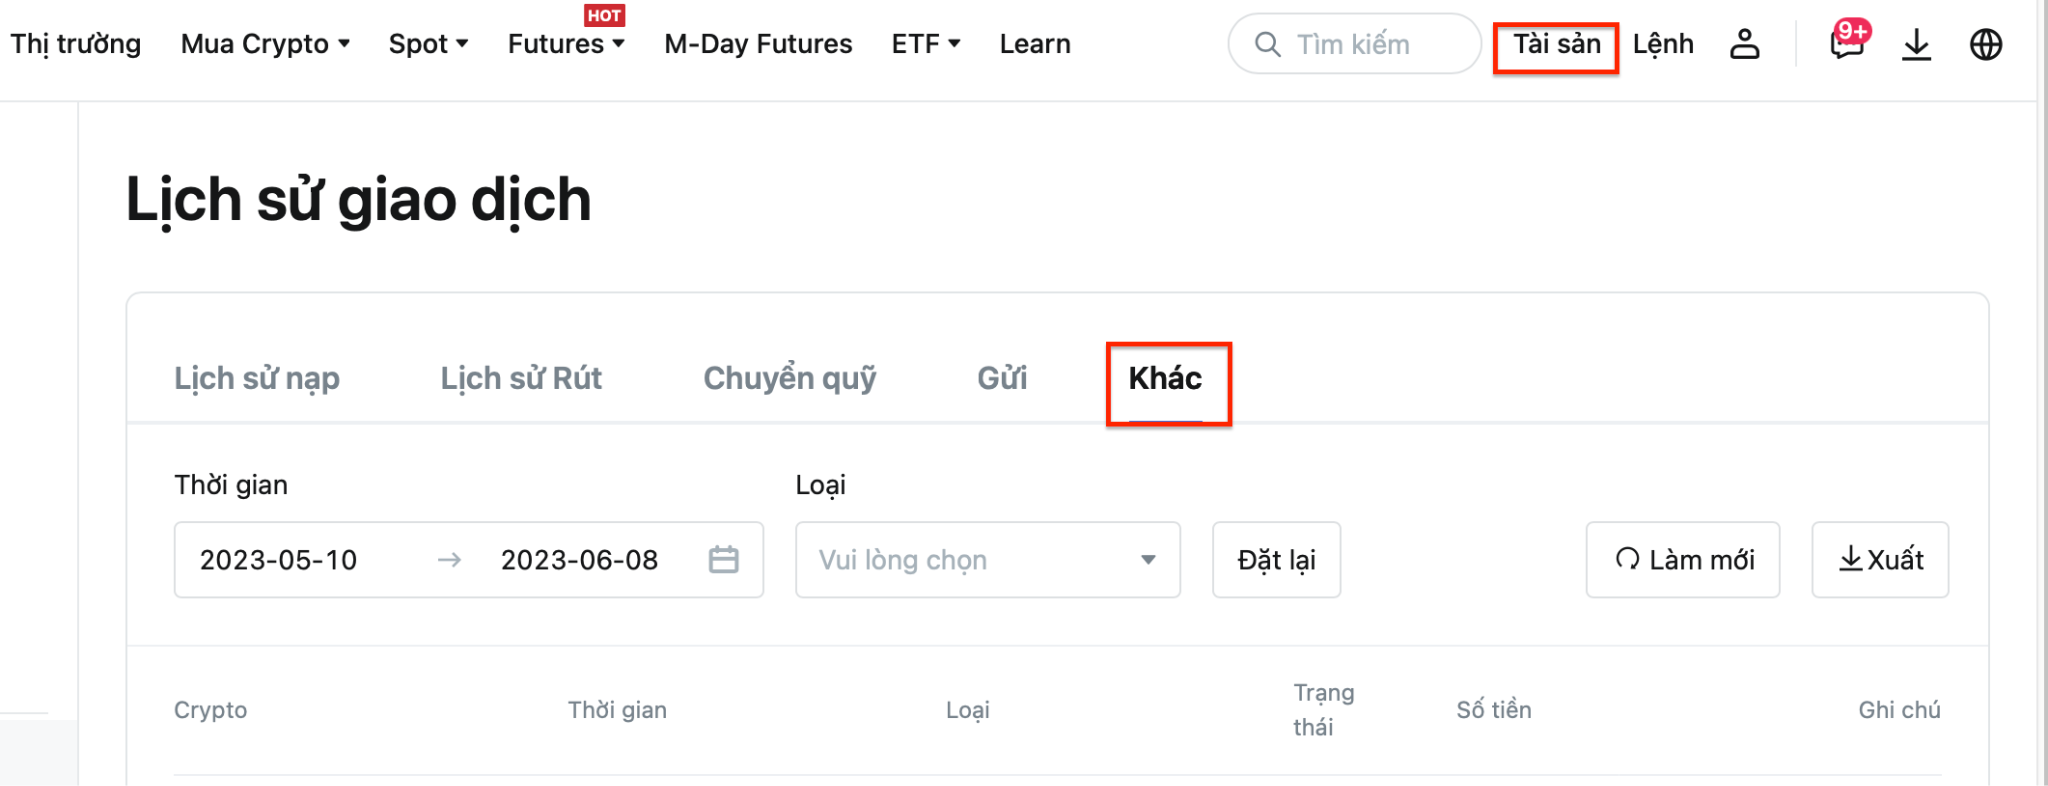This screenshot has height=786, width=2048.
Task: Open Tài sản in top navigation
Action: [x=1556, y=44]
